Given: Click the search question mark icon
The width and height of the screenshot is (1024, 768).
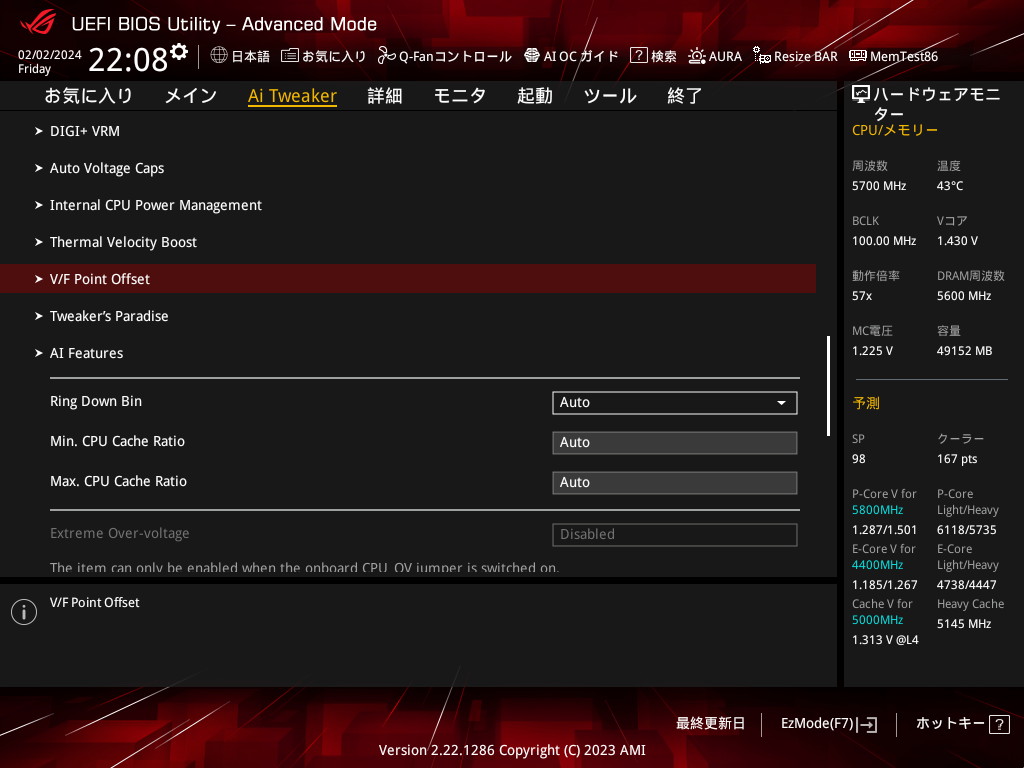Looking at the screenshot, I should [638, 56].
